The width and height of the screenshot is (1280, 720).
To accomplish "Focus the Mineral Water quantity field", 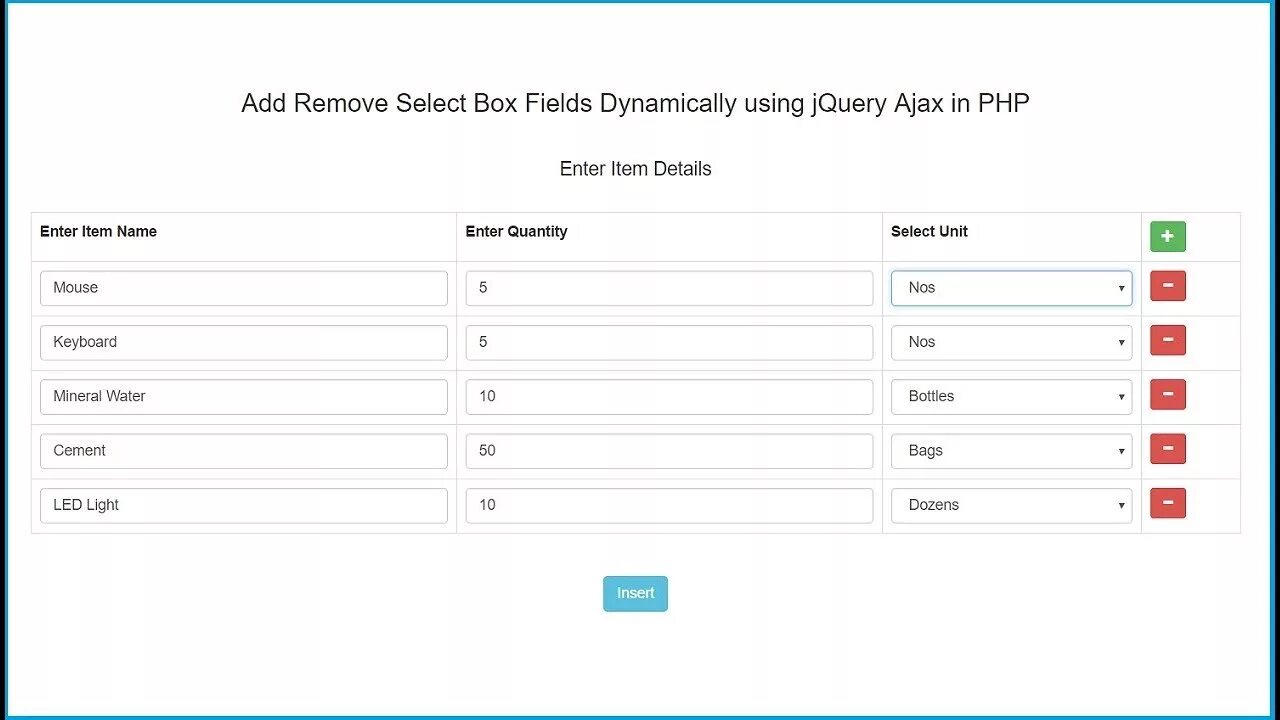I will point(669,396).
